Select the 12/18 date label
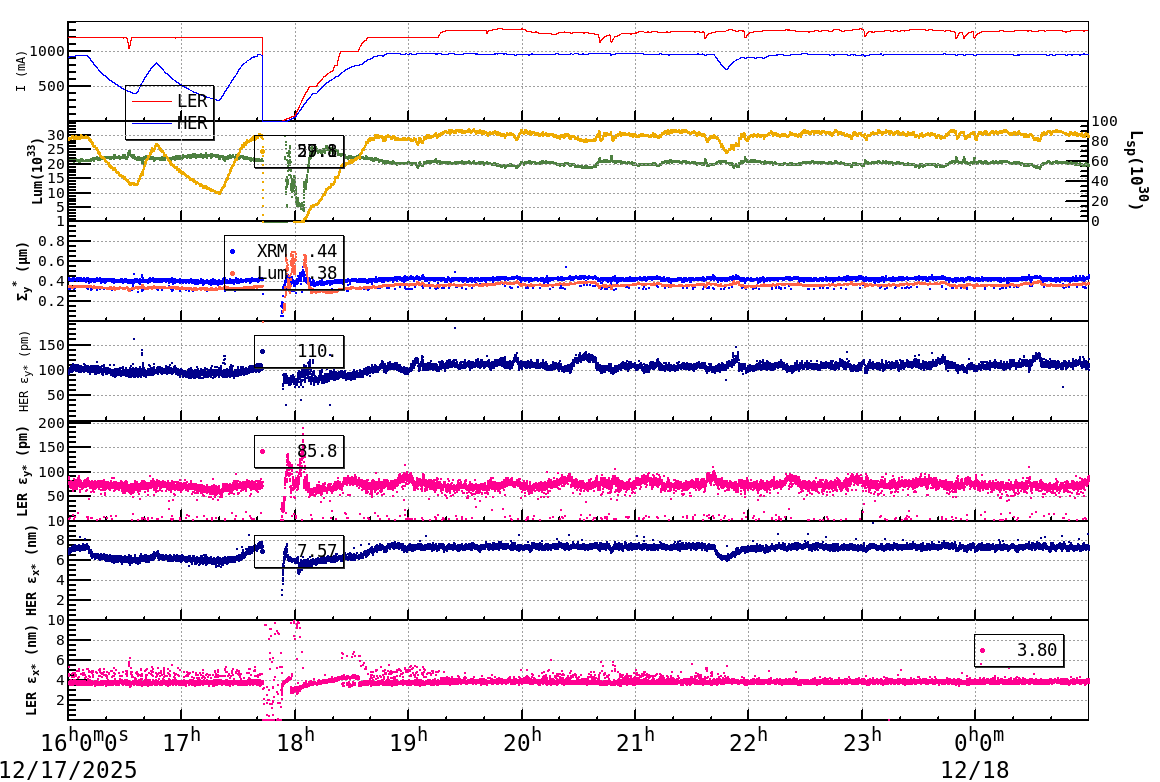1160x782 pixels. point(975,768)
